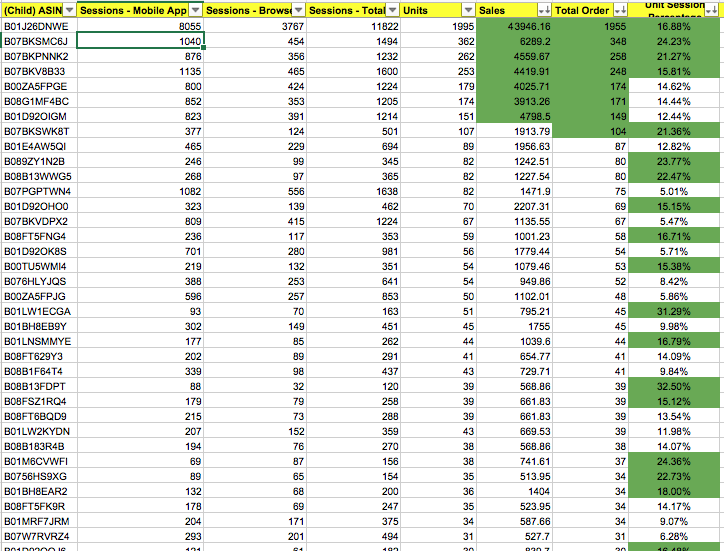Select ASIN cell B00TU5WMI4
The image size is (724, 551).
point(39,266)
